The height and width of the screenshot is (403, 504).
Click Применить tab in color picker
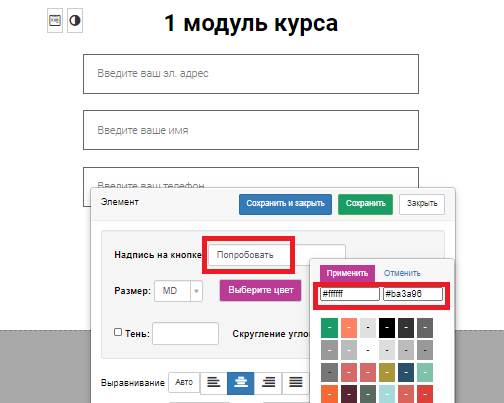point(347,273)
